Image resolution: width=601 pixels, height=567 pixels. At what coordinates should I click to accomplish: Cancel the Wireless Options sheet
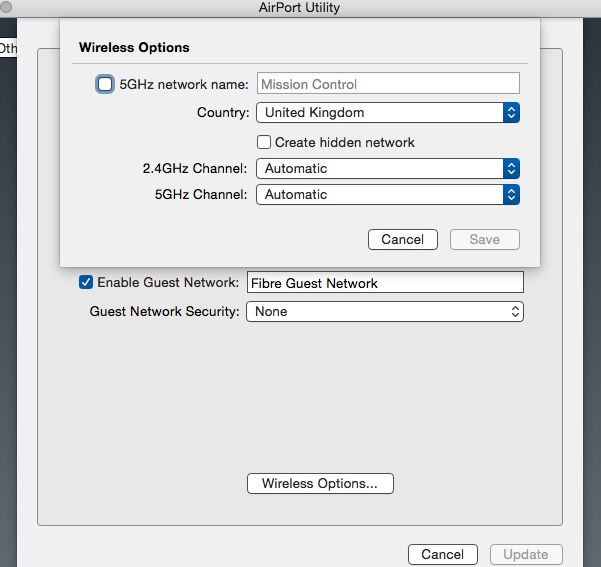[x=402, y=239]
